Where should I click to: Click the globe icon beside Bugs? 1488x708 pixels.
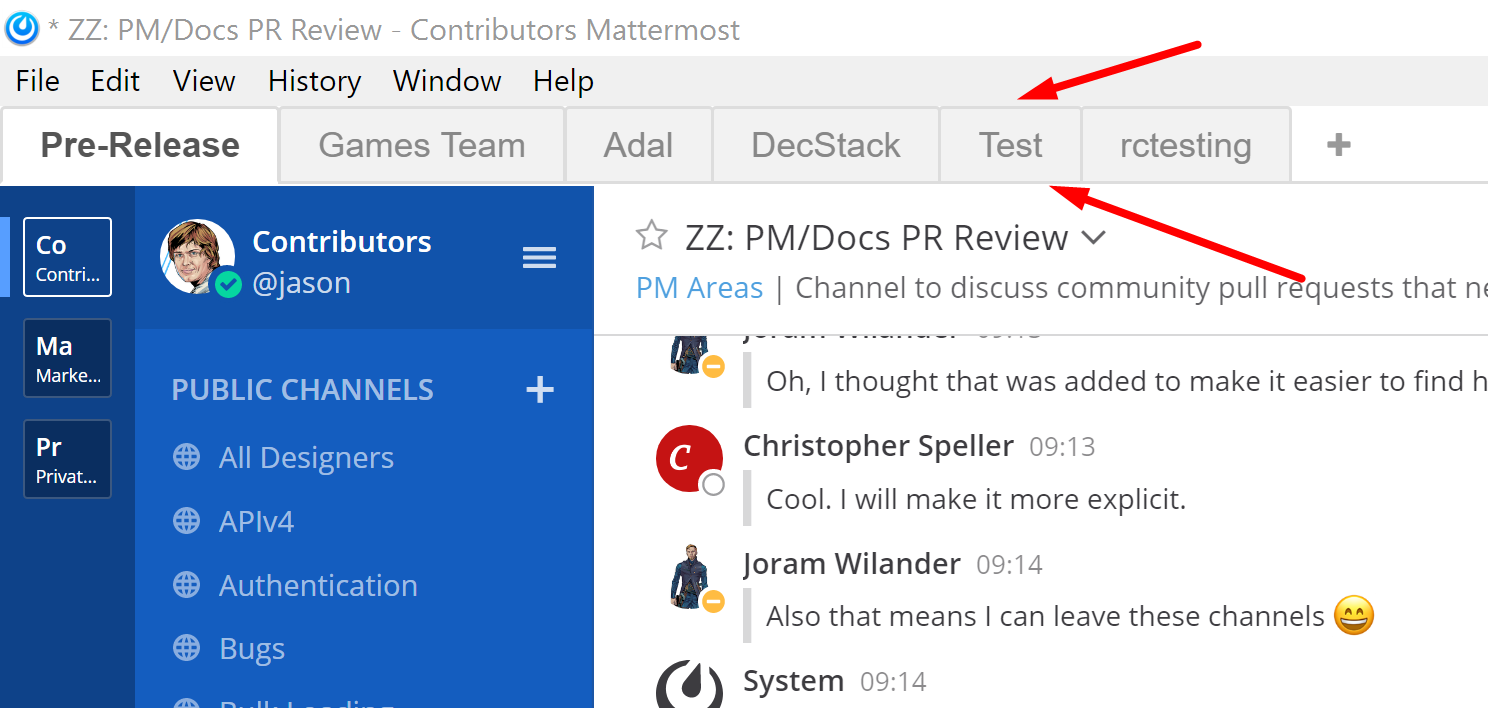(186, 649)
